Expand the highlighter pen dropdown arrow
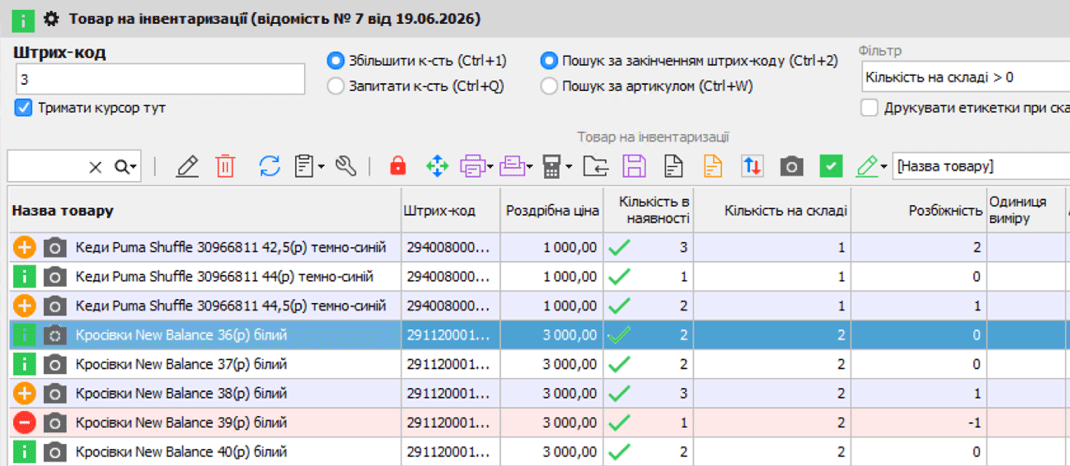 point(884,167)
